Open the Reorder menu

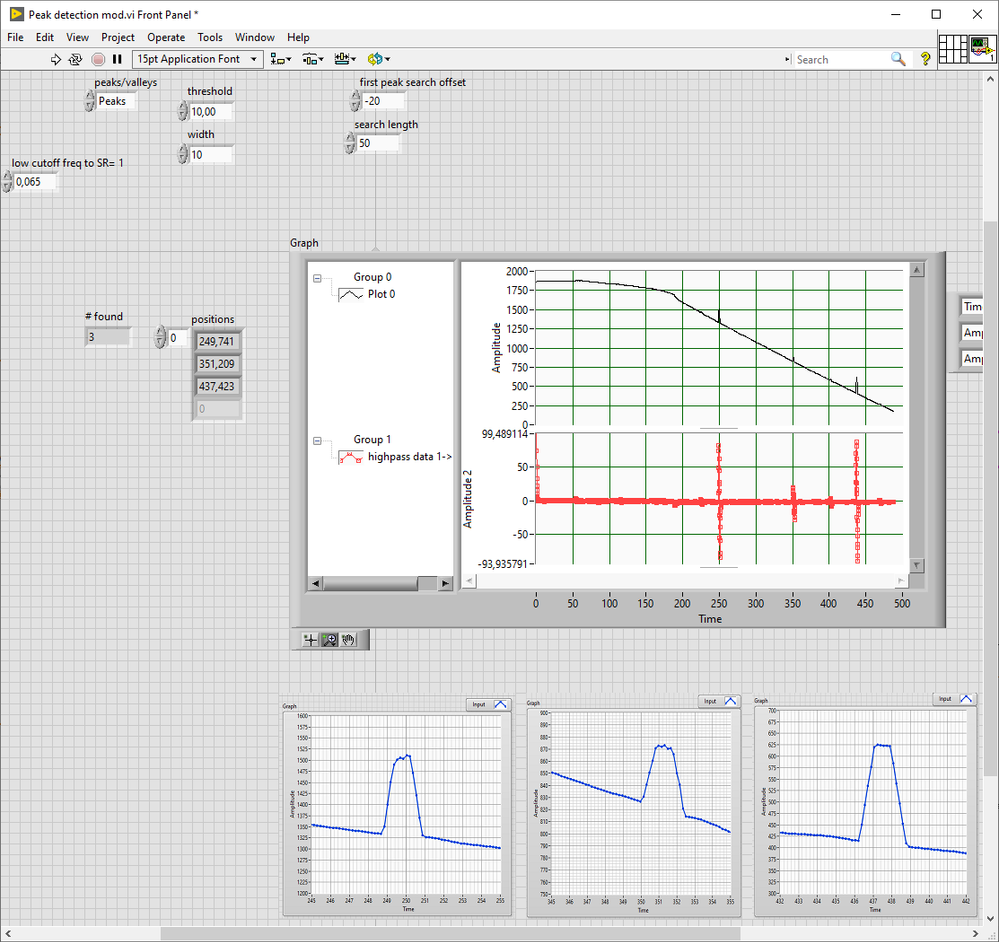tap(378, 59)
